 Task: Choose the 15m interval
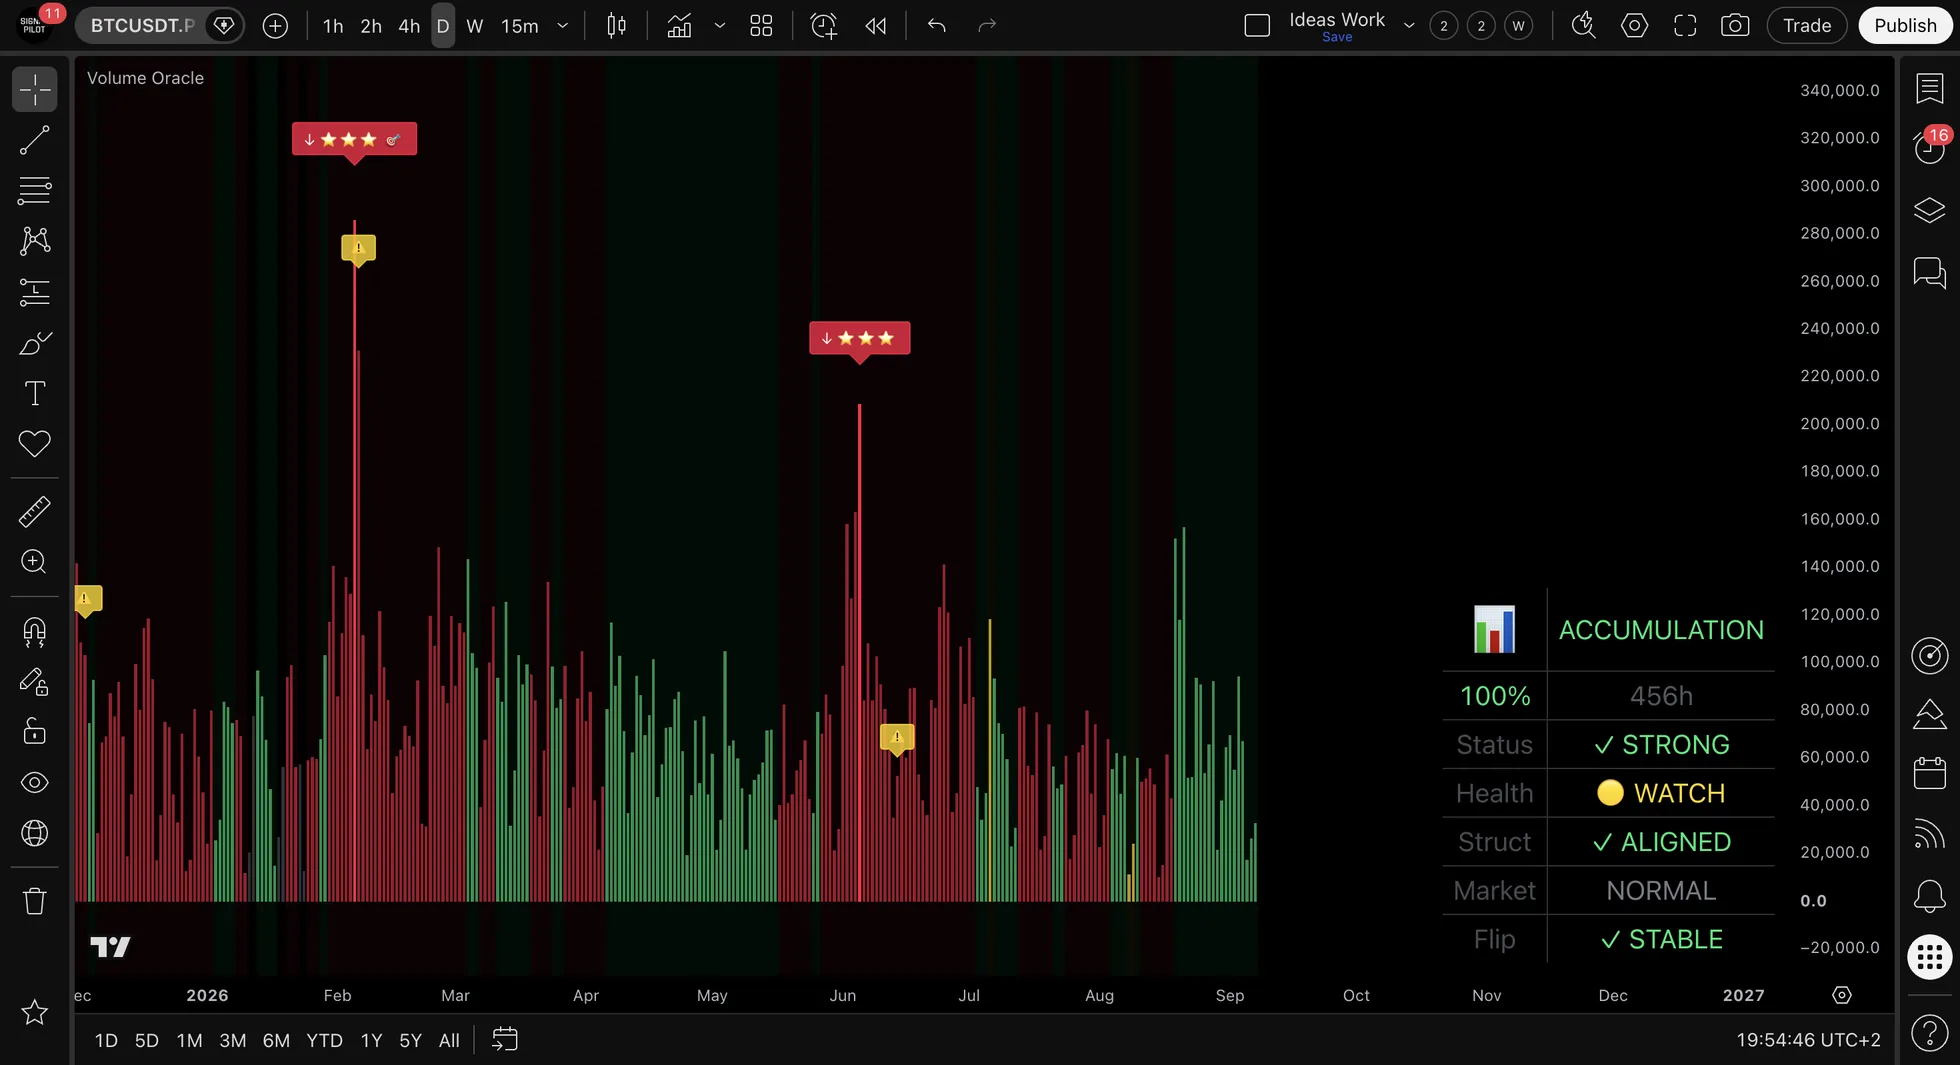[520, 26]
